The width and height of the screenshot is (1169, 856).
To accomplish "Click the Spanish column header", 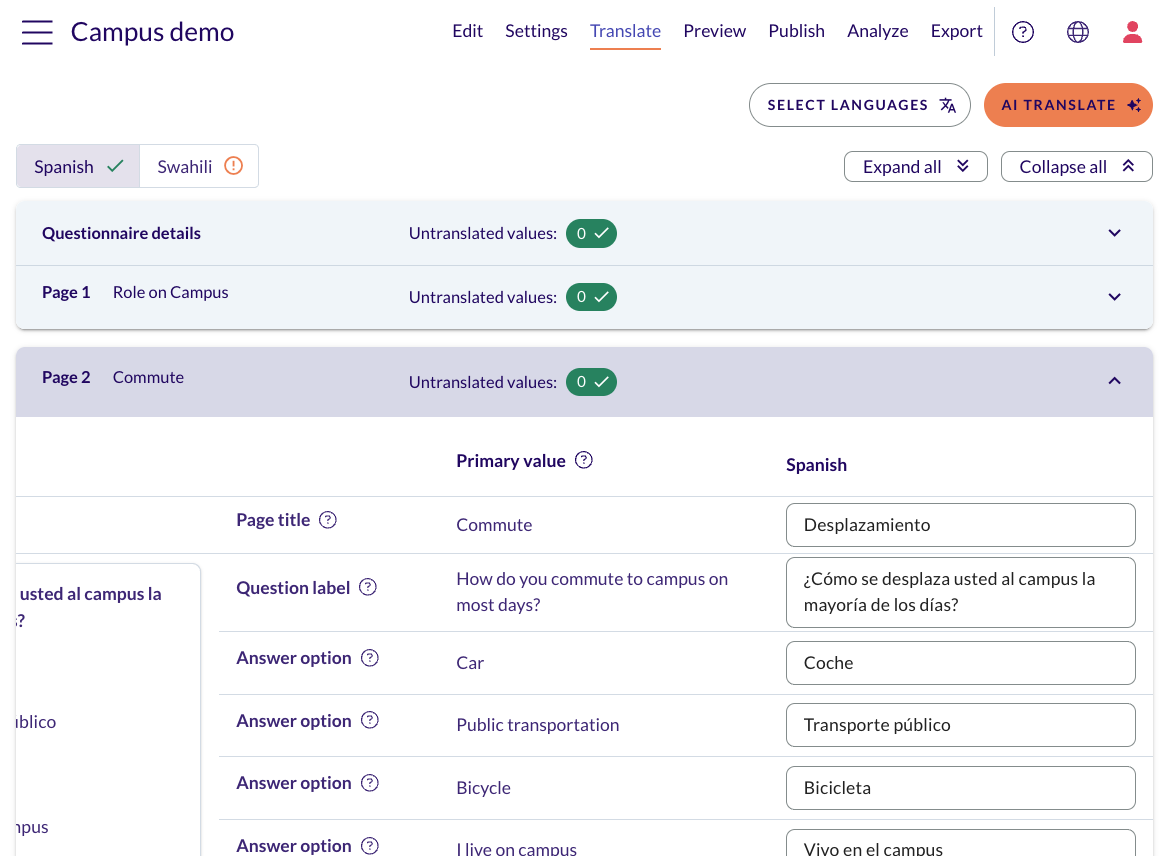I will [816, 465].
